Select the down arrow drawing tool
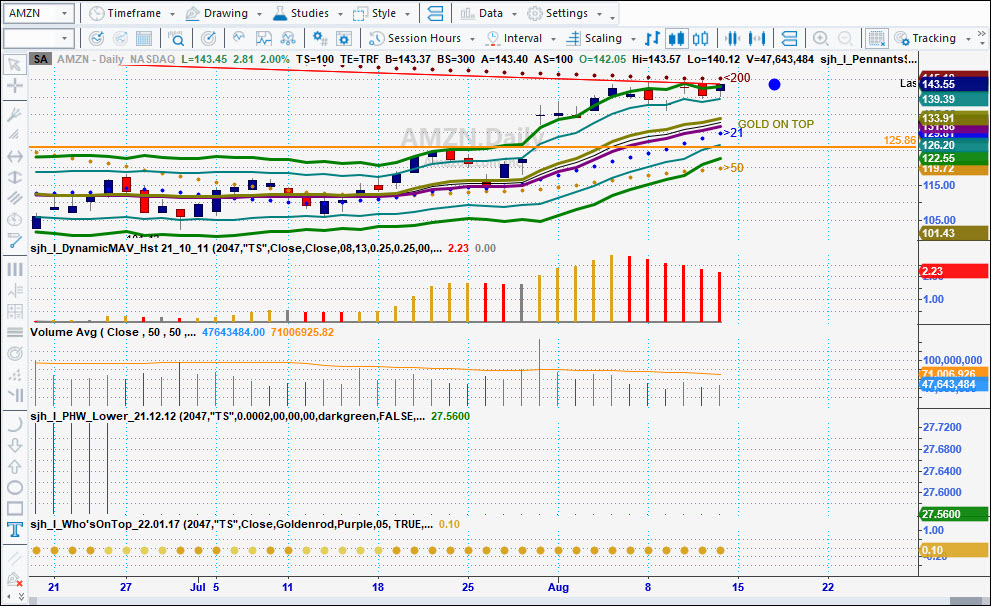The height and width of the screenshot is (606, 991). pos(15,445)
